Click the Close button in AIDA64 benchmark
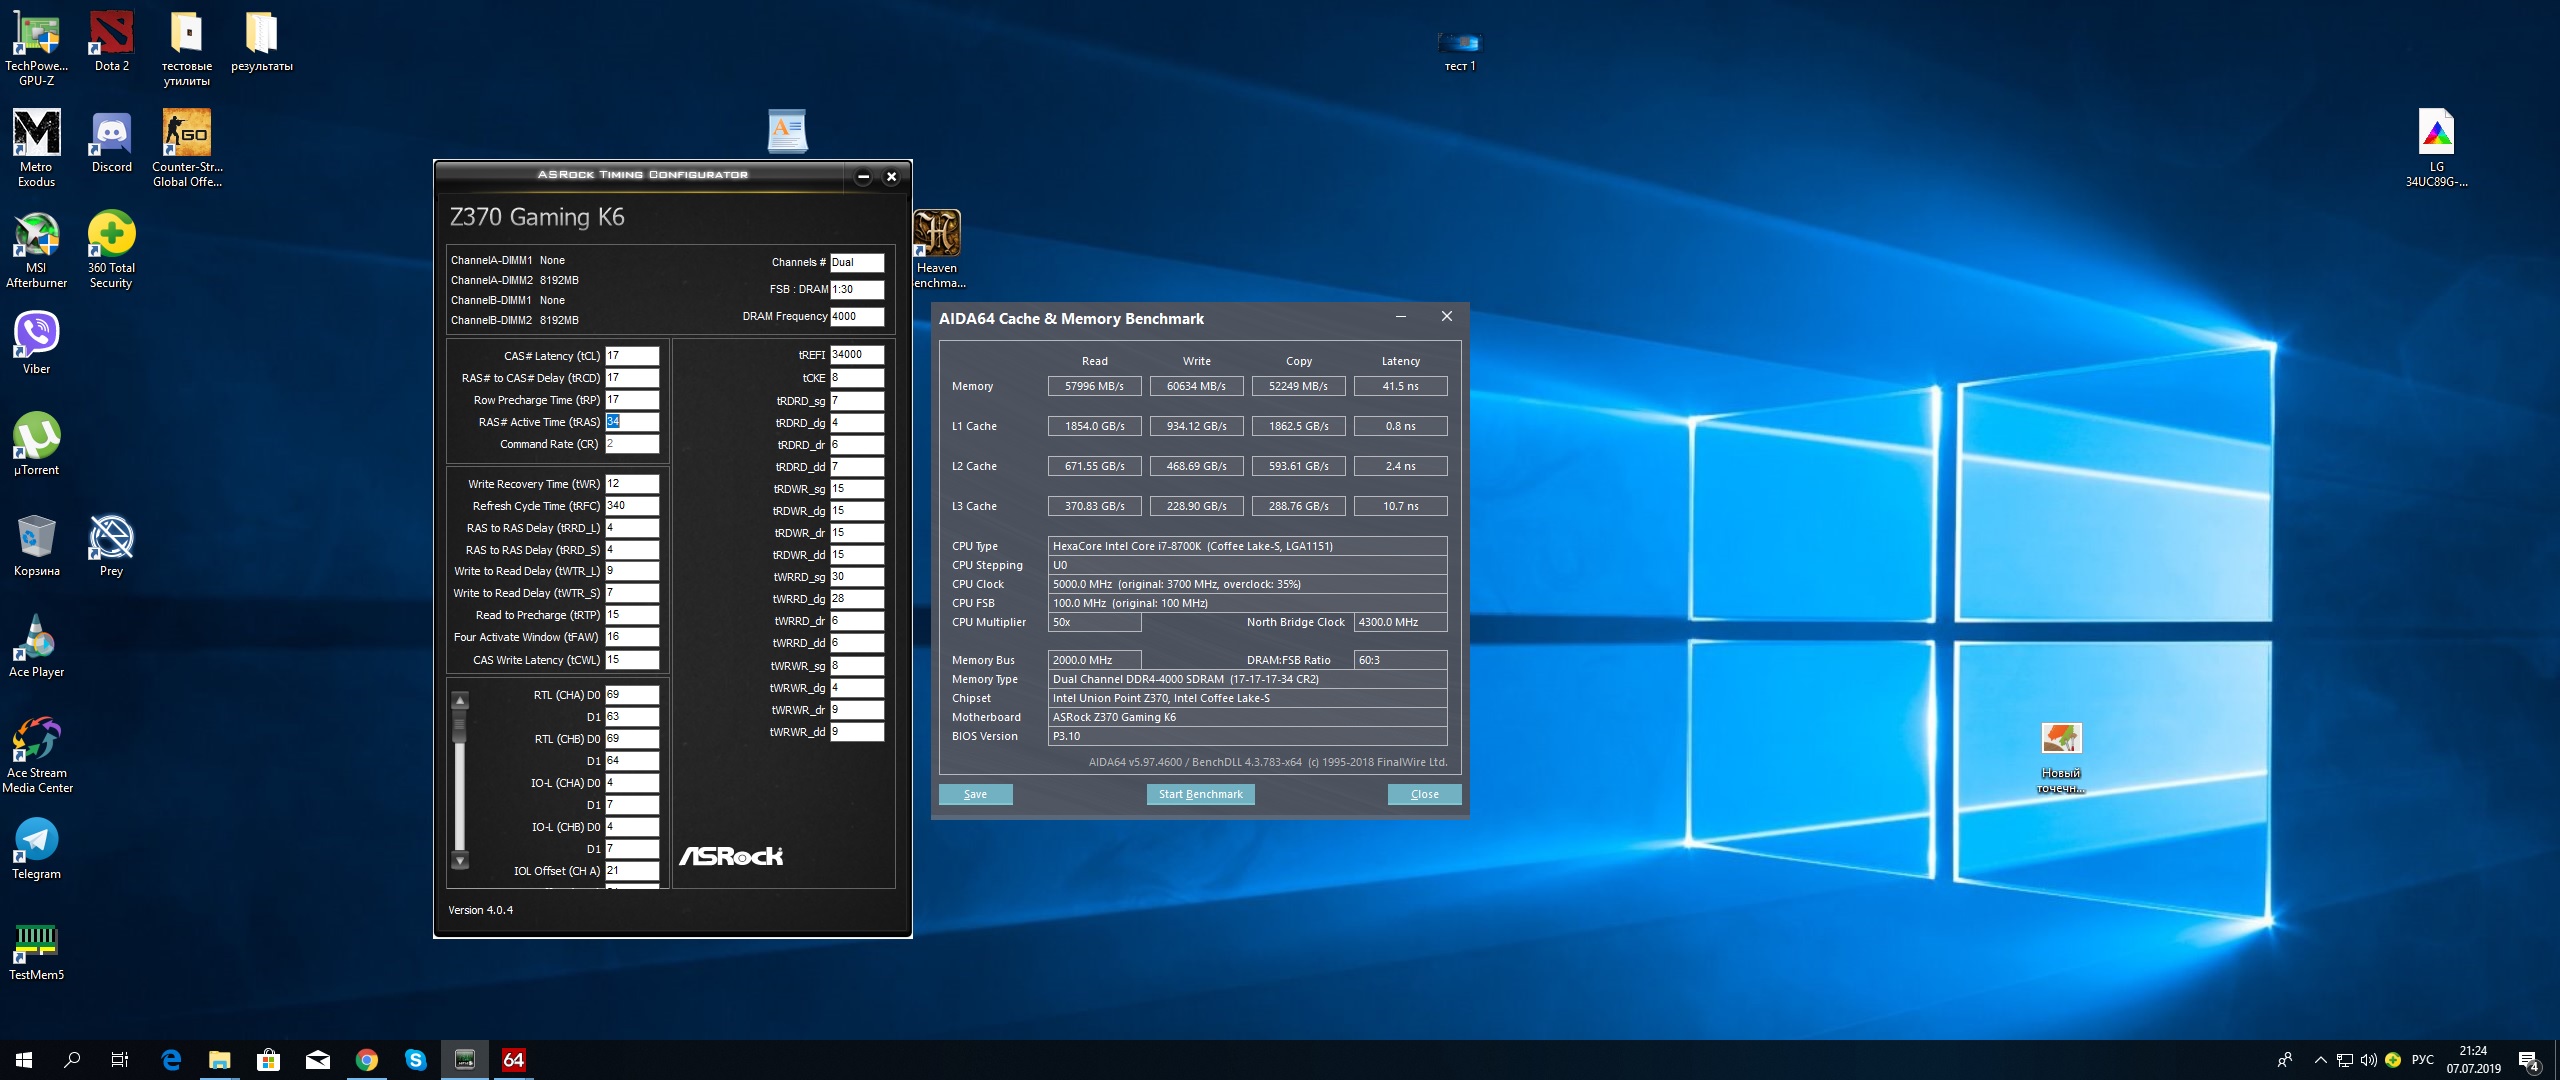Image resolution: width=2560 pixels, height=1080 pixels. pos(1424,794)
